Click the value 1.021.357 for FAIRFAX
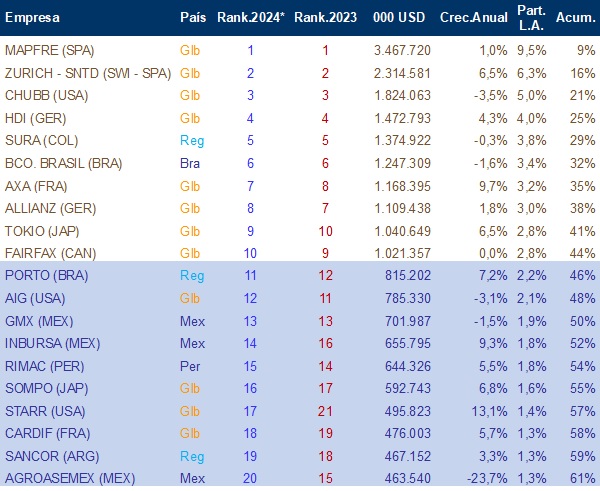The width and height of the screenshot is (600, 491). coord(402,253)
